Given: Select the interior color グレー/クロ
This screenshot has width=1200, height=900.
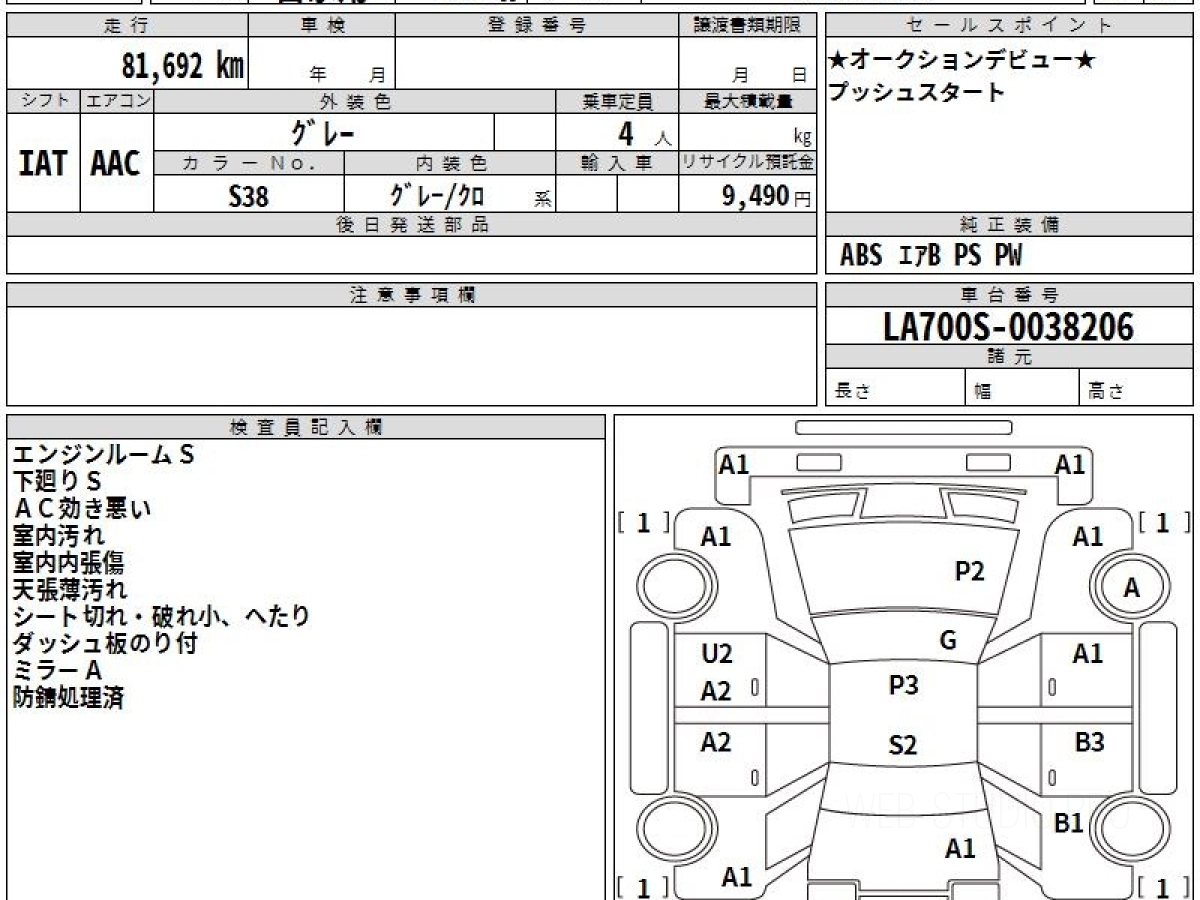Looking at the screenshot, I should (x=438, y=196).
